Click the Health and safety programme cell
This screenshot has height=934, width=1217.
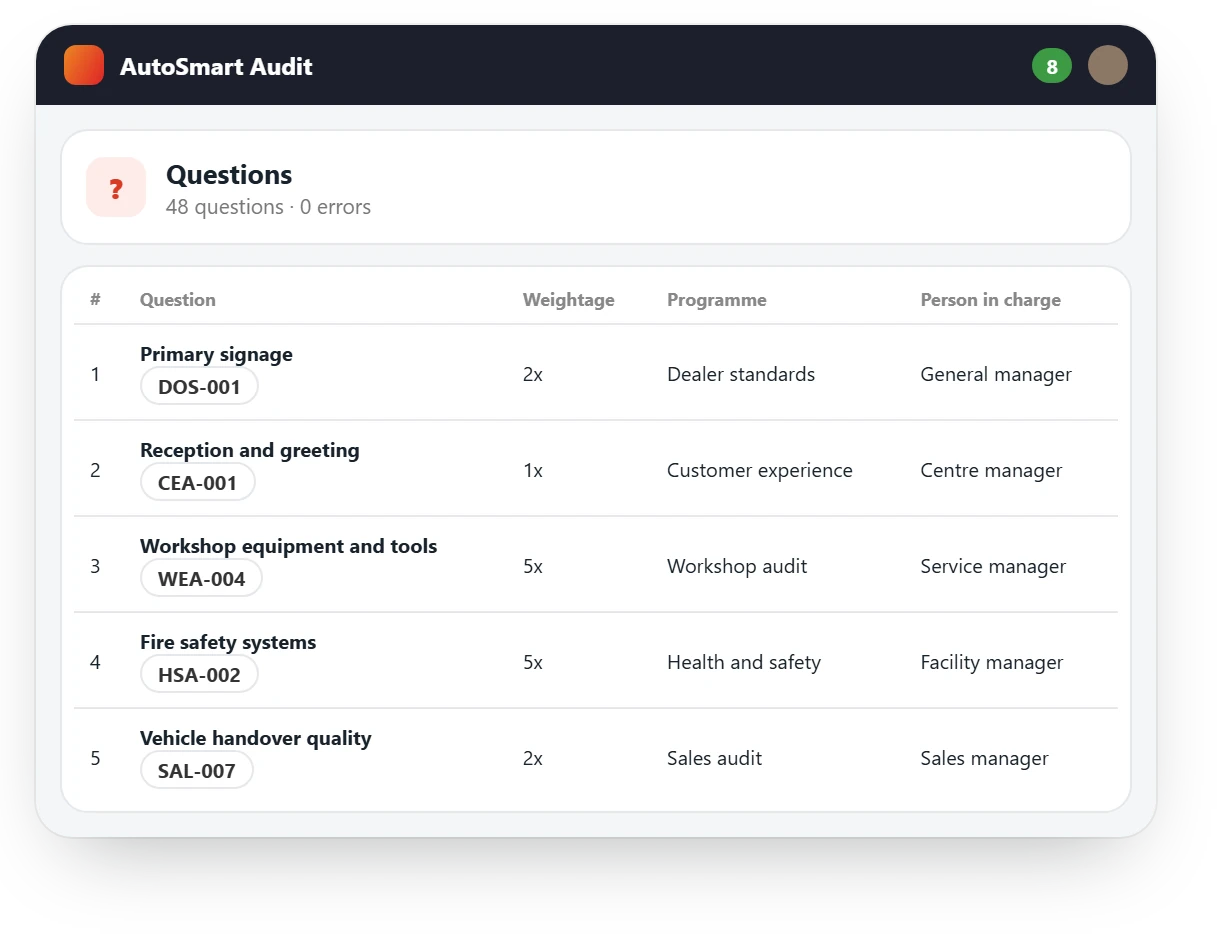point(744,662)
